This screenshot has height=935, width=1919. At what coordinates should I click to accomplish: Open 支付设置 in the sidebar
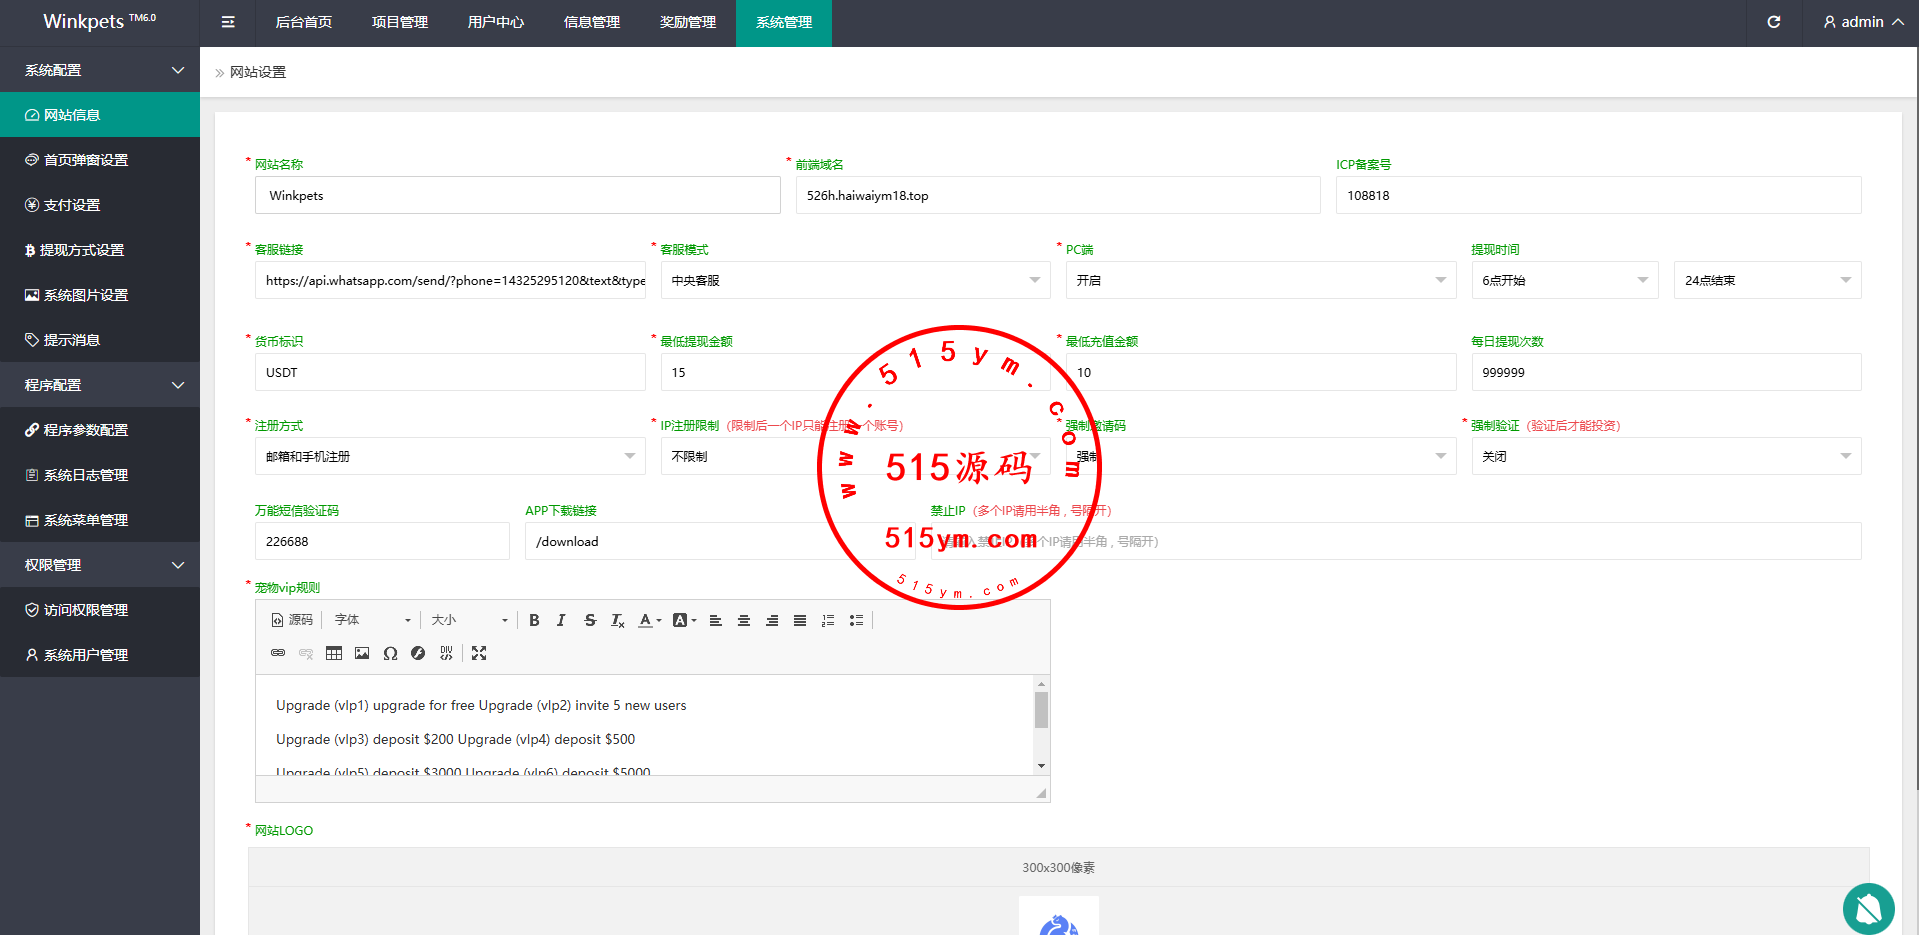pos(72,205)
